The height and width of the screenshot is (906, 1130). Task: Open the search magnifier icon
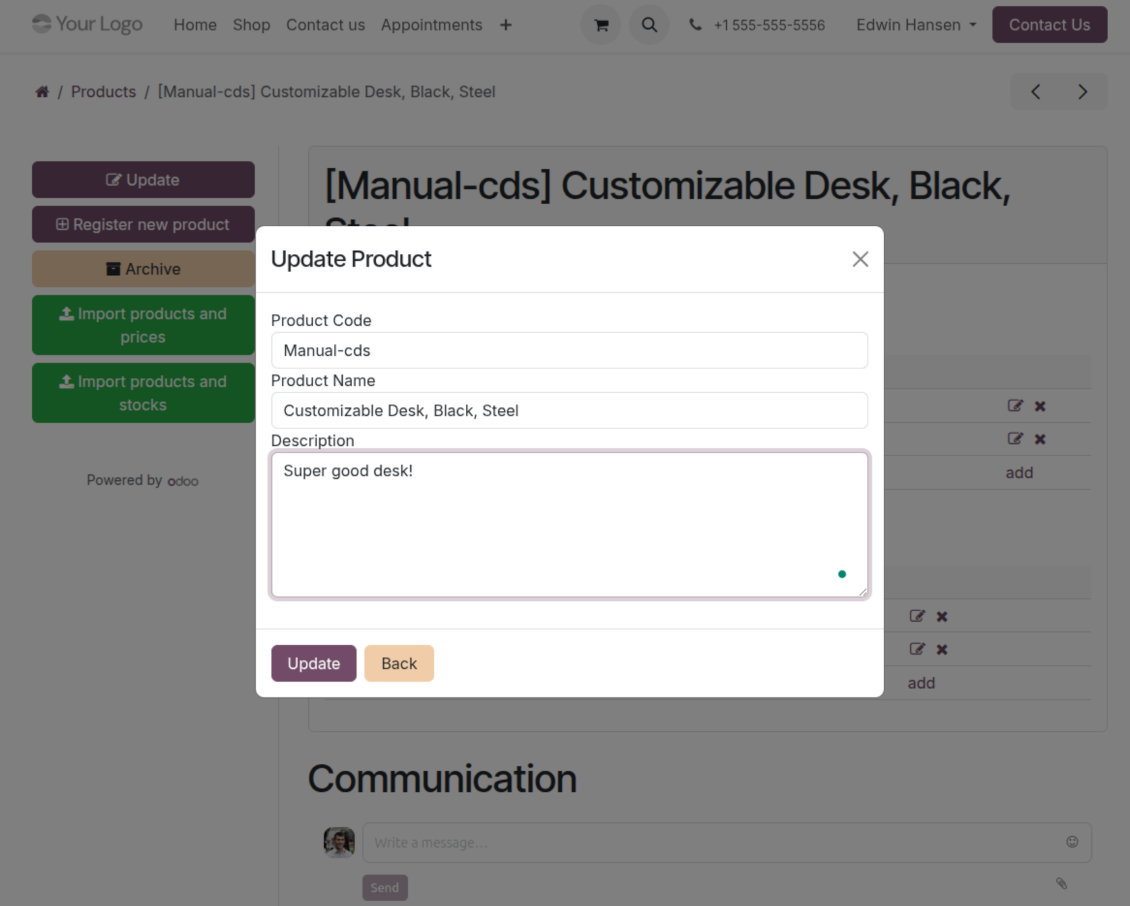[649, 25]
